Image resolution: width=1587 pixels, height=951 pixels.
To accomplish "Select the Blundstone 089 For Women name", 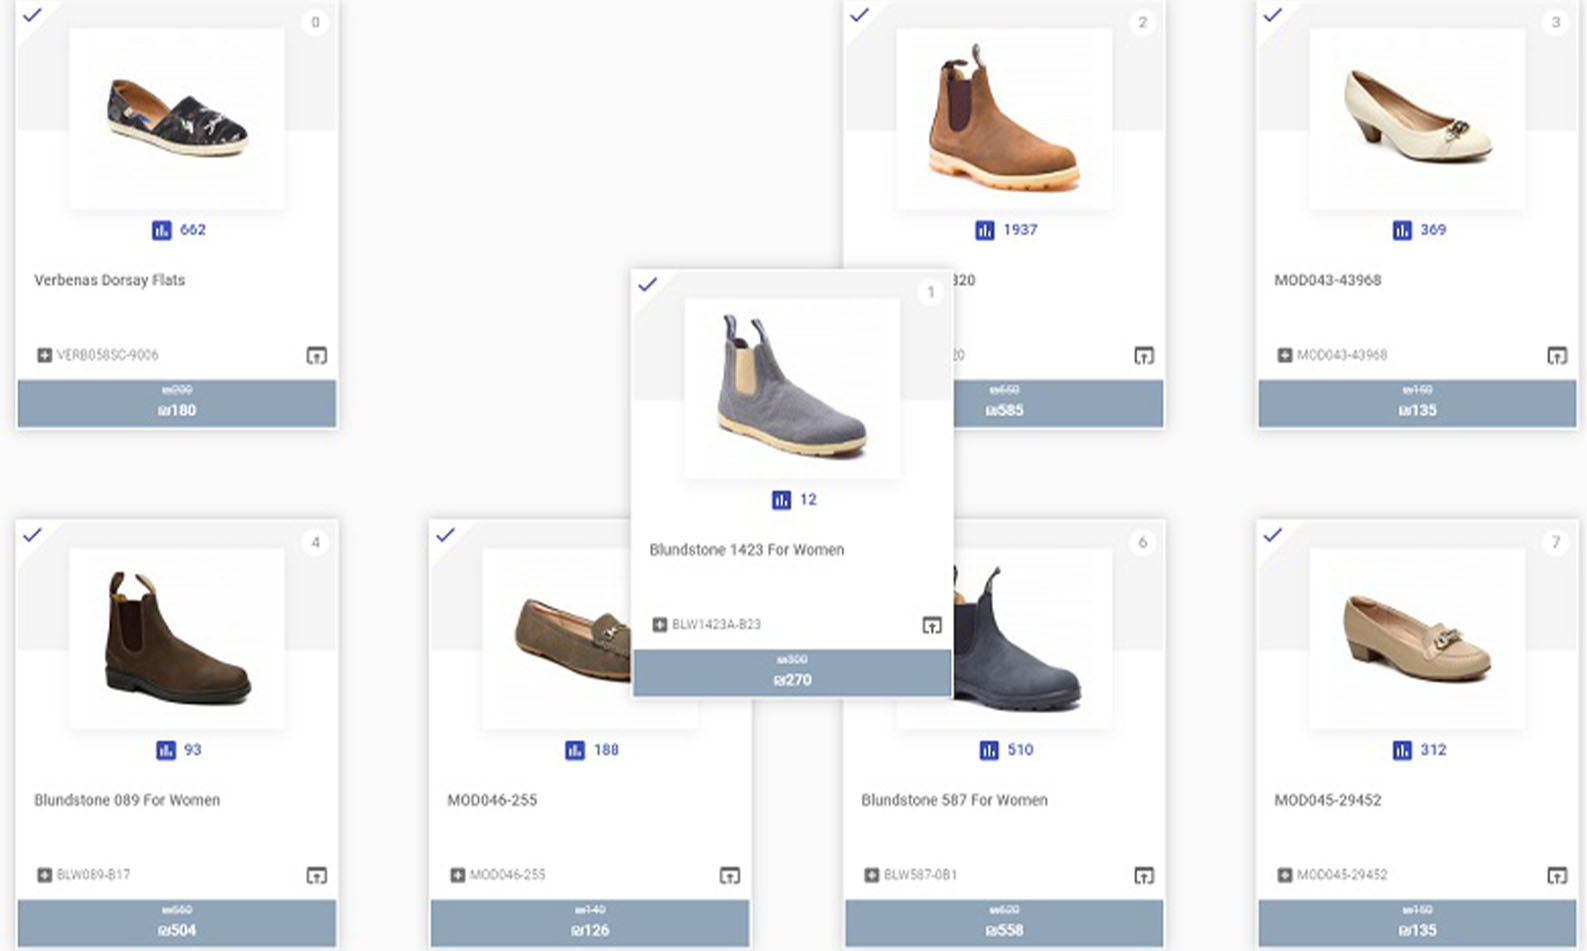I will tap(127, 800).
